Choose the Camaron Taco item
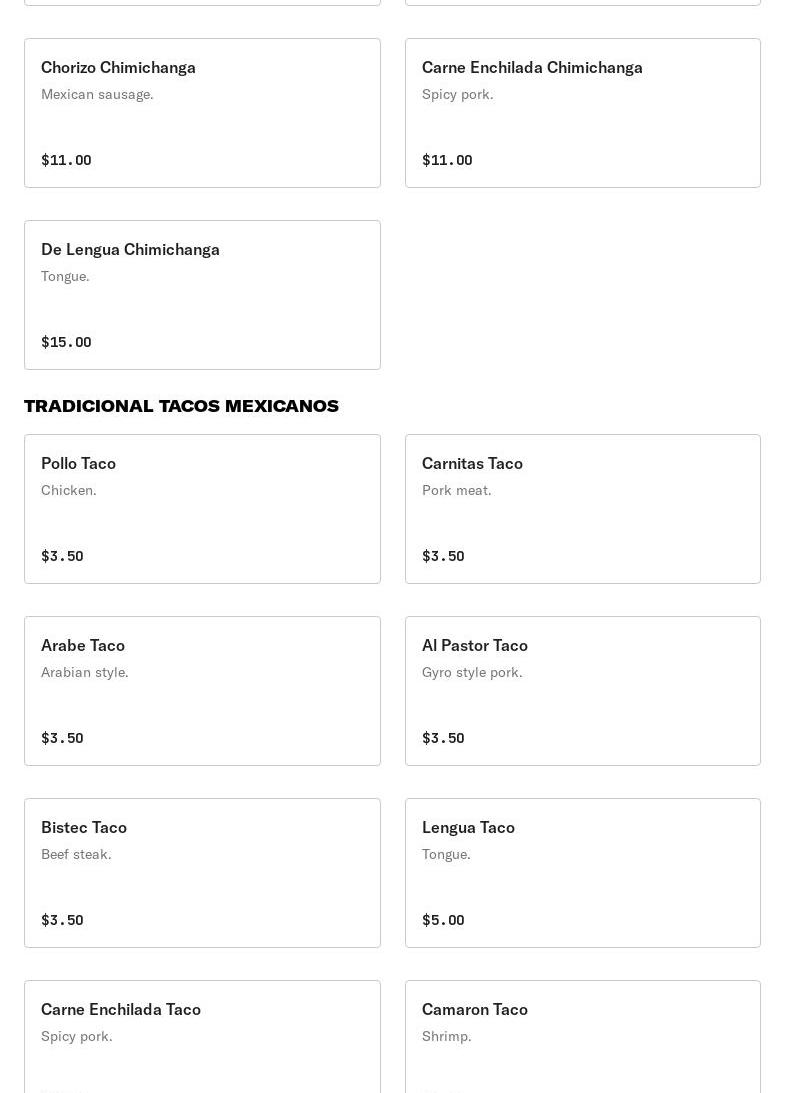 pos(582,1035)
